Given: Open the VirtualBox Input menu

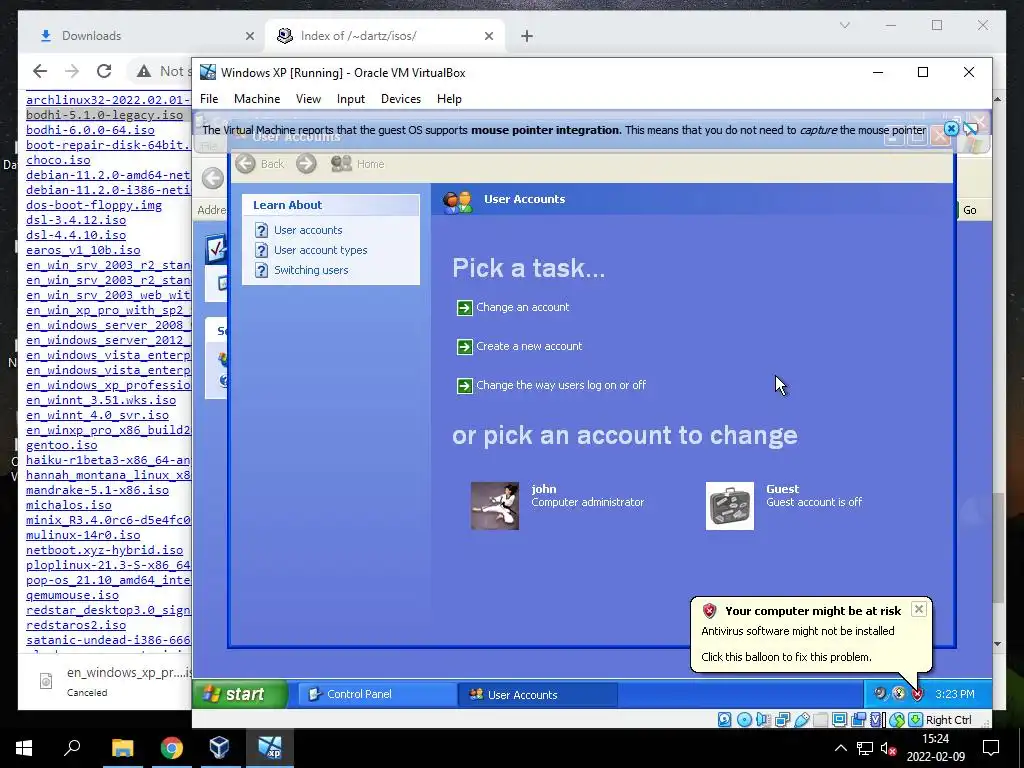Looking at the screenshot, I should [351, 99].
